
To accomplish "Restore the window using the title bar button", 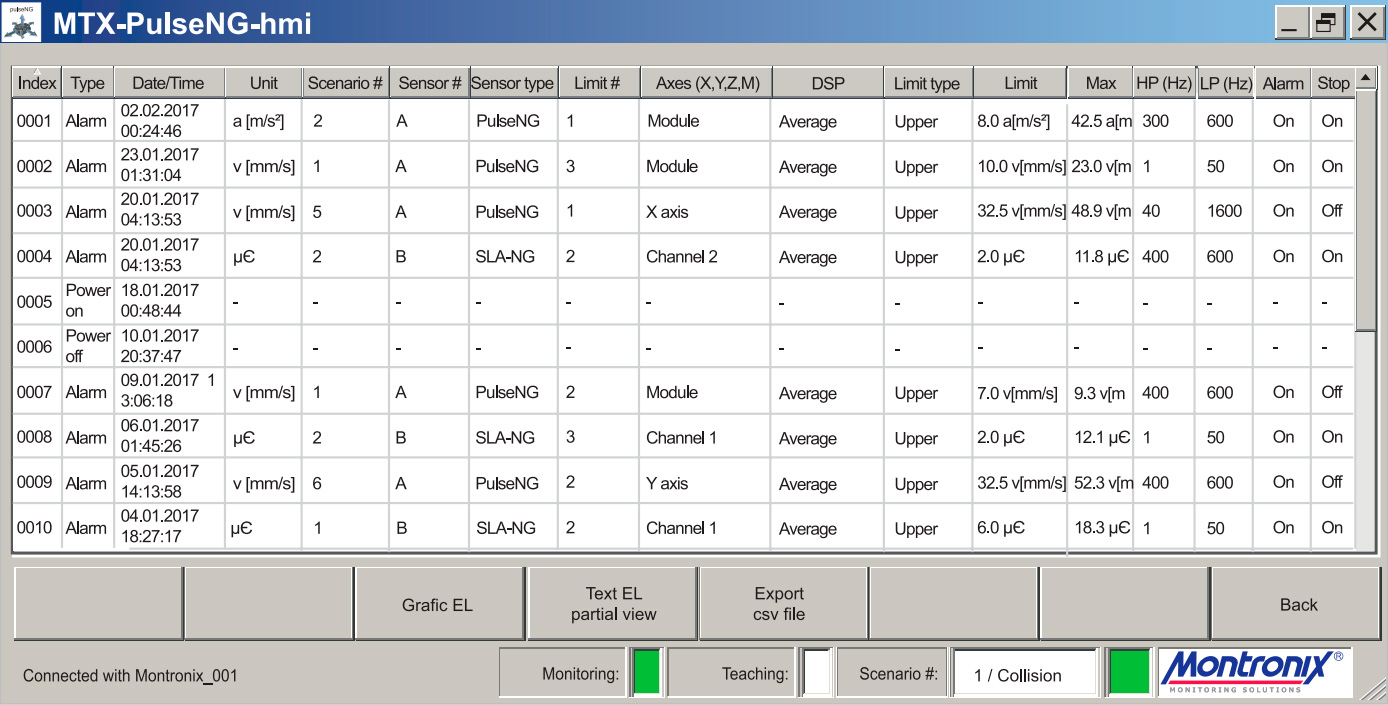I will tap(1326, 23).
